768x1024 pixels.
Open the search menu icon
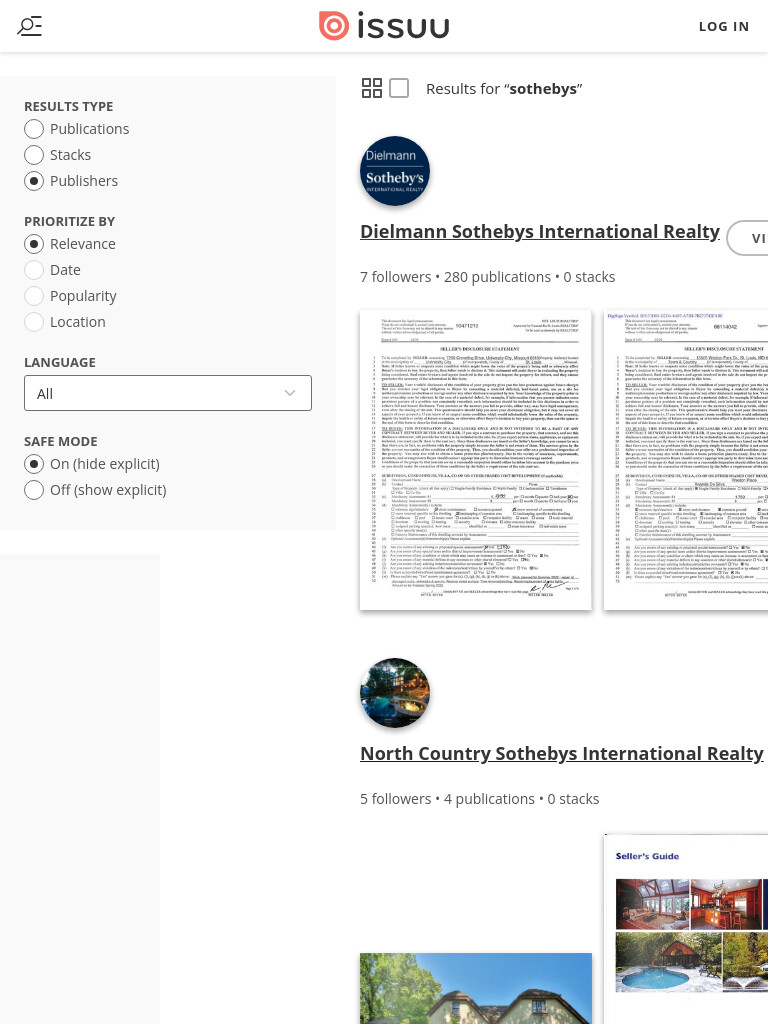tap(29, 26)
